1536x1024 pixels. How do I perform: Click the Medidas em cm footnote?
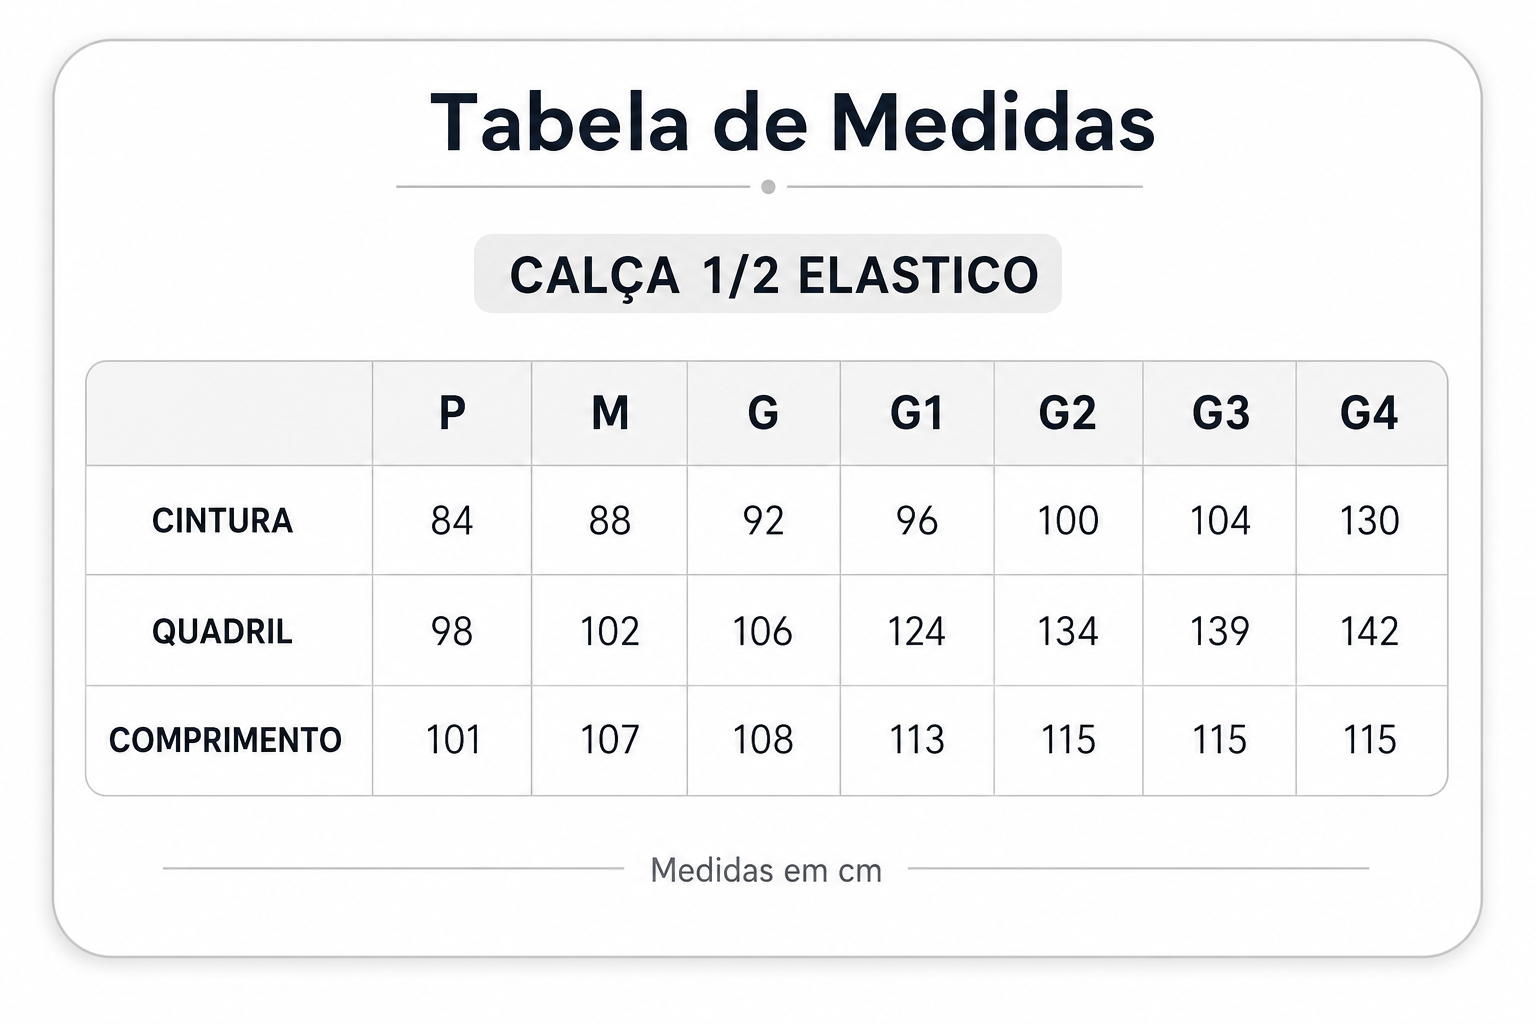click(766, 870)
